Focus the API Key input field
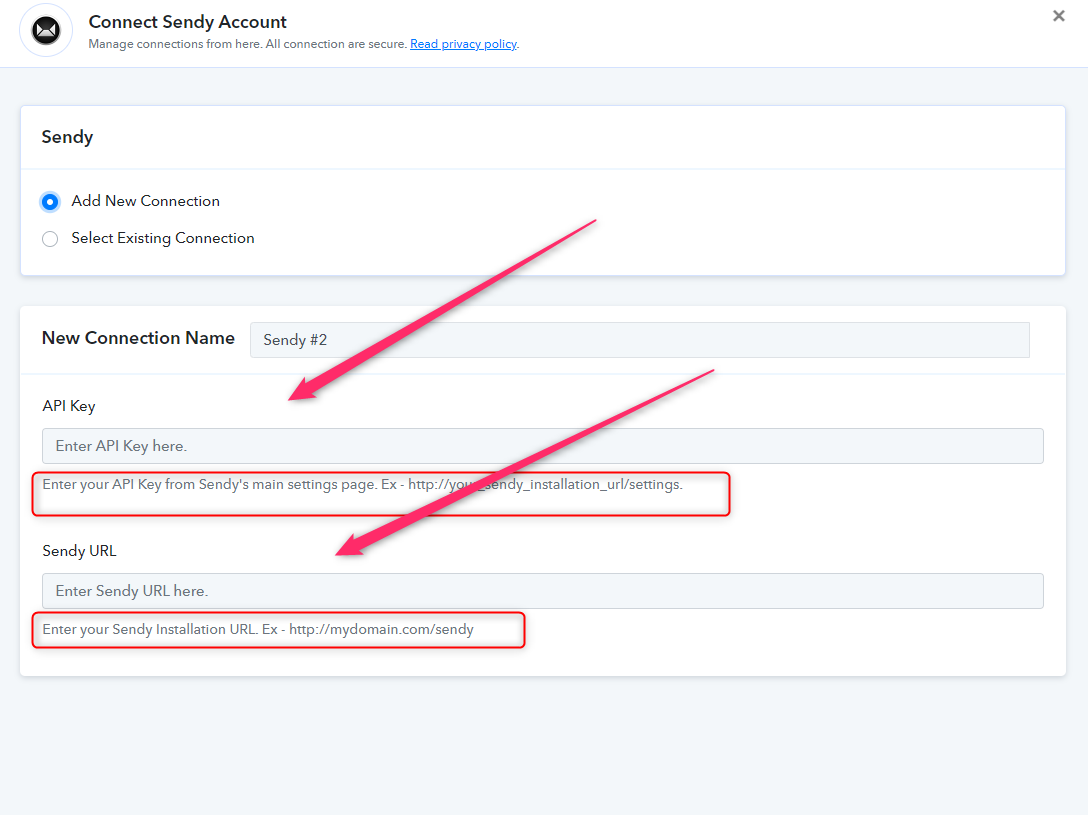Screen dimensions: 1088x815 pos(543,446)
